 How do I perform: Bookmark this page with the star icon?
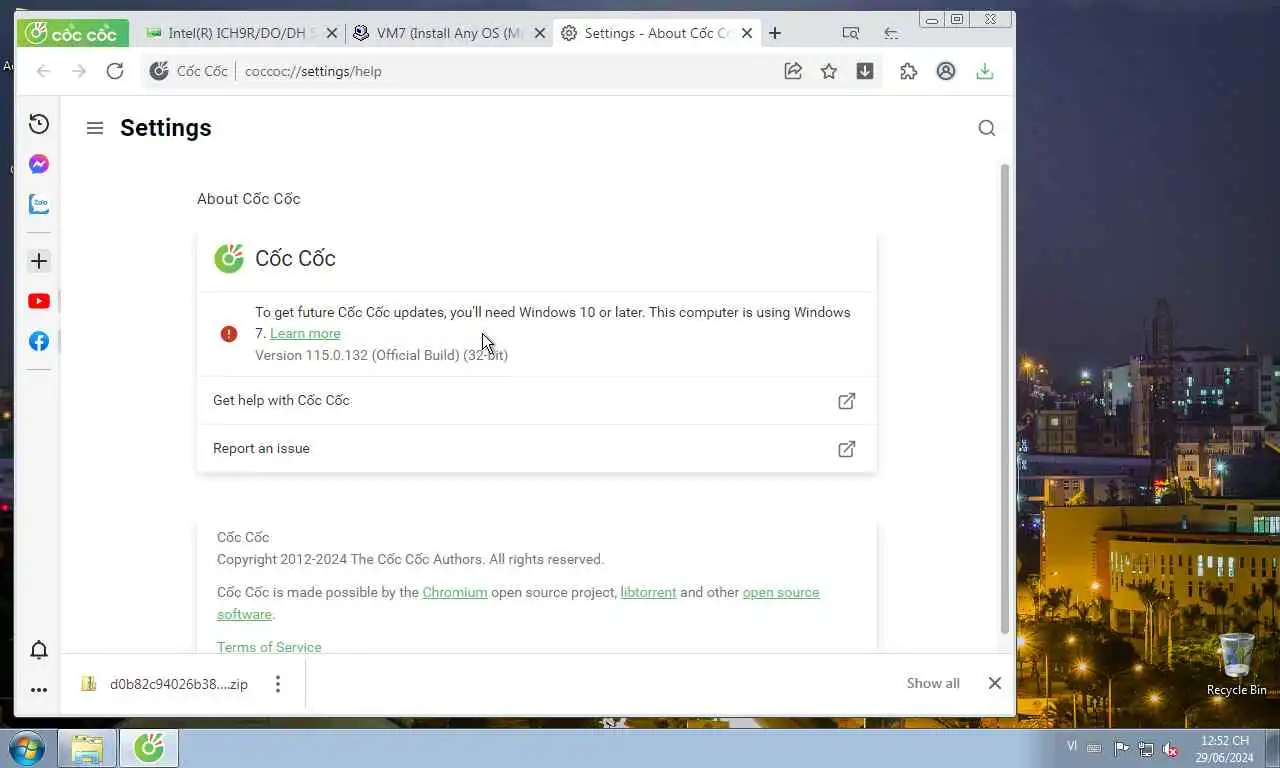coord(829,71)
